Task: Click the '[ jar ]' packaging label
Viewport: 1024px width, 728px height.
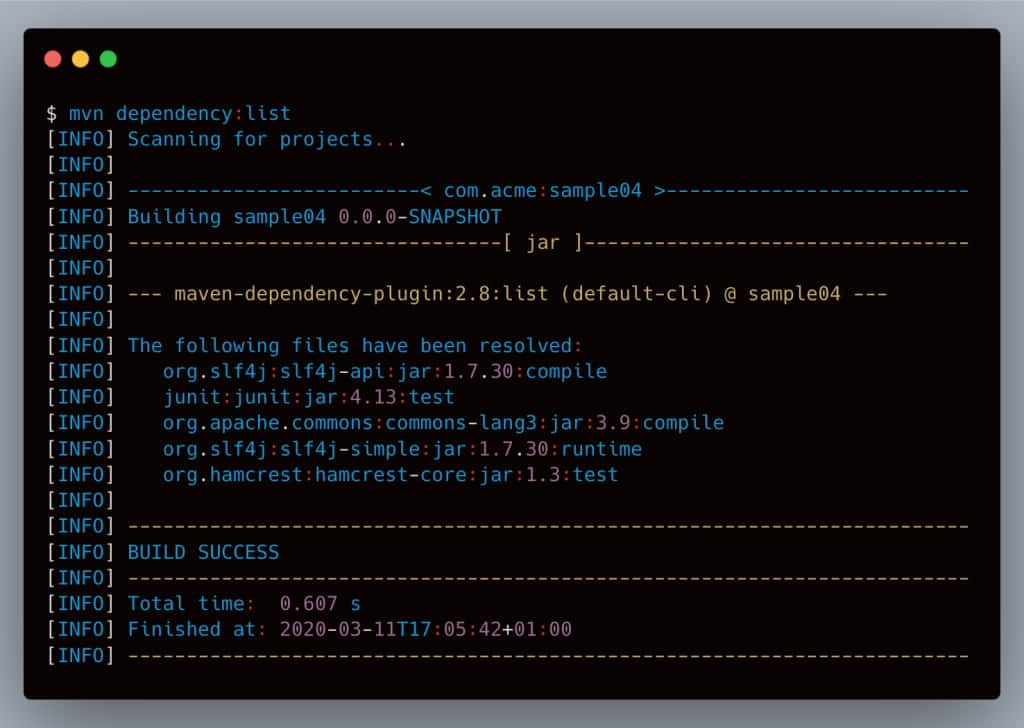Action: click(542, 242)
